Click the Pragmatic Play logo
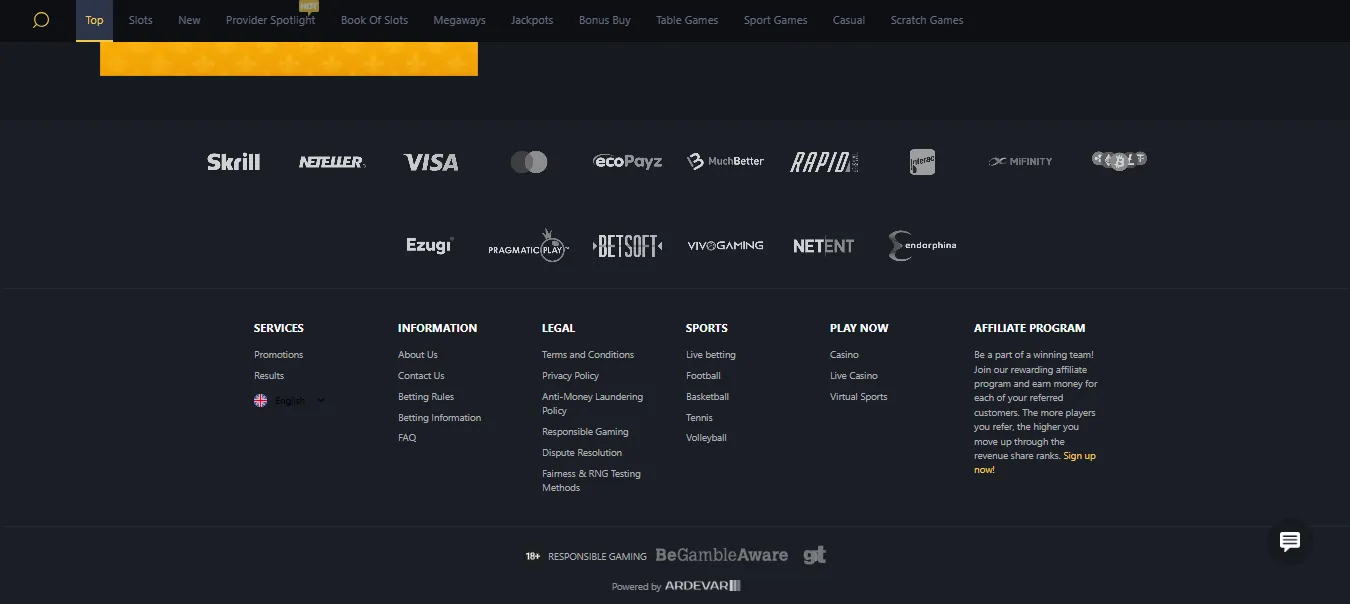1350x604 pixels. 529,246
